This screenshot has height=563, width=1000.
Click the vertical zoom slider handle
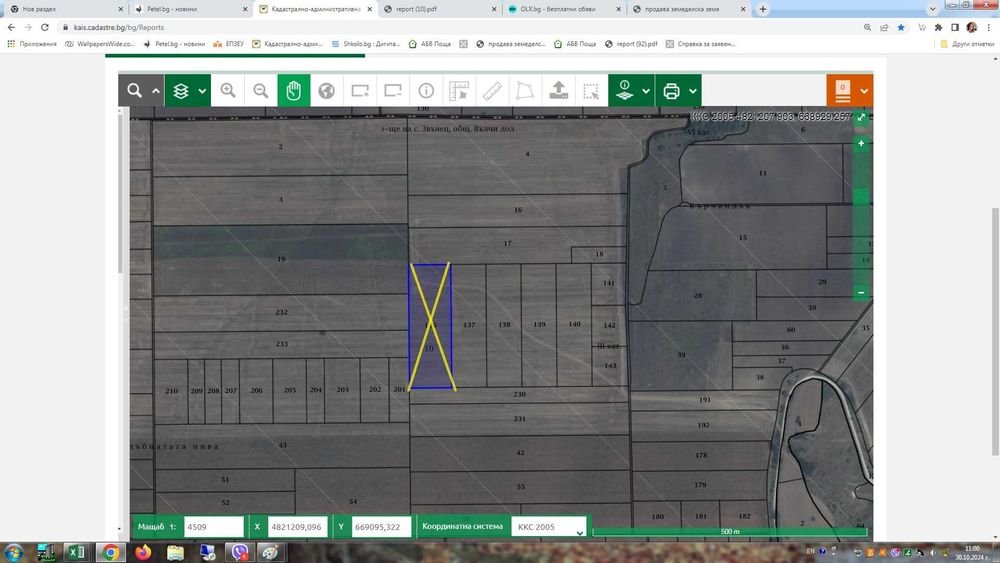click(861, 196)
